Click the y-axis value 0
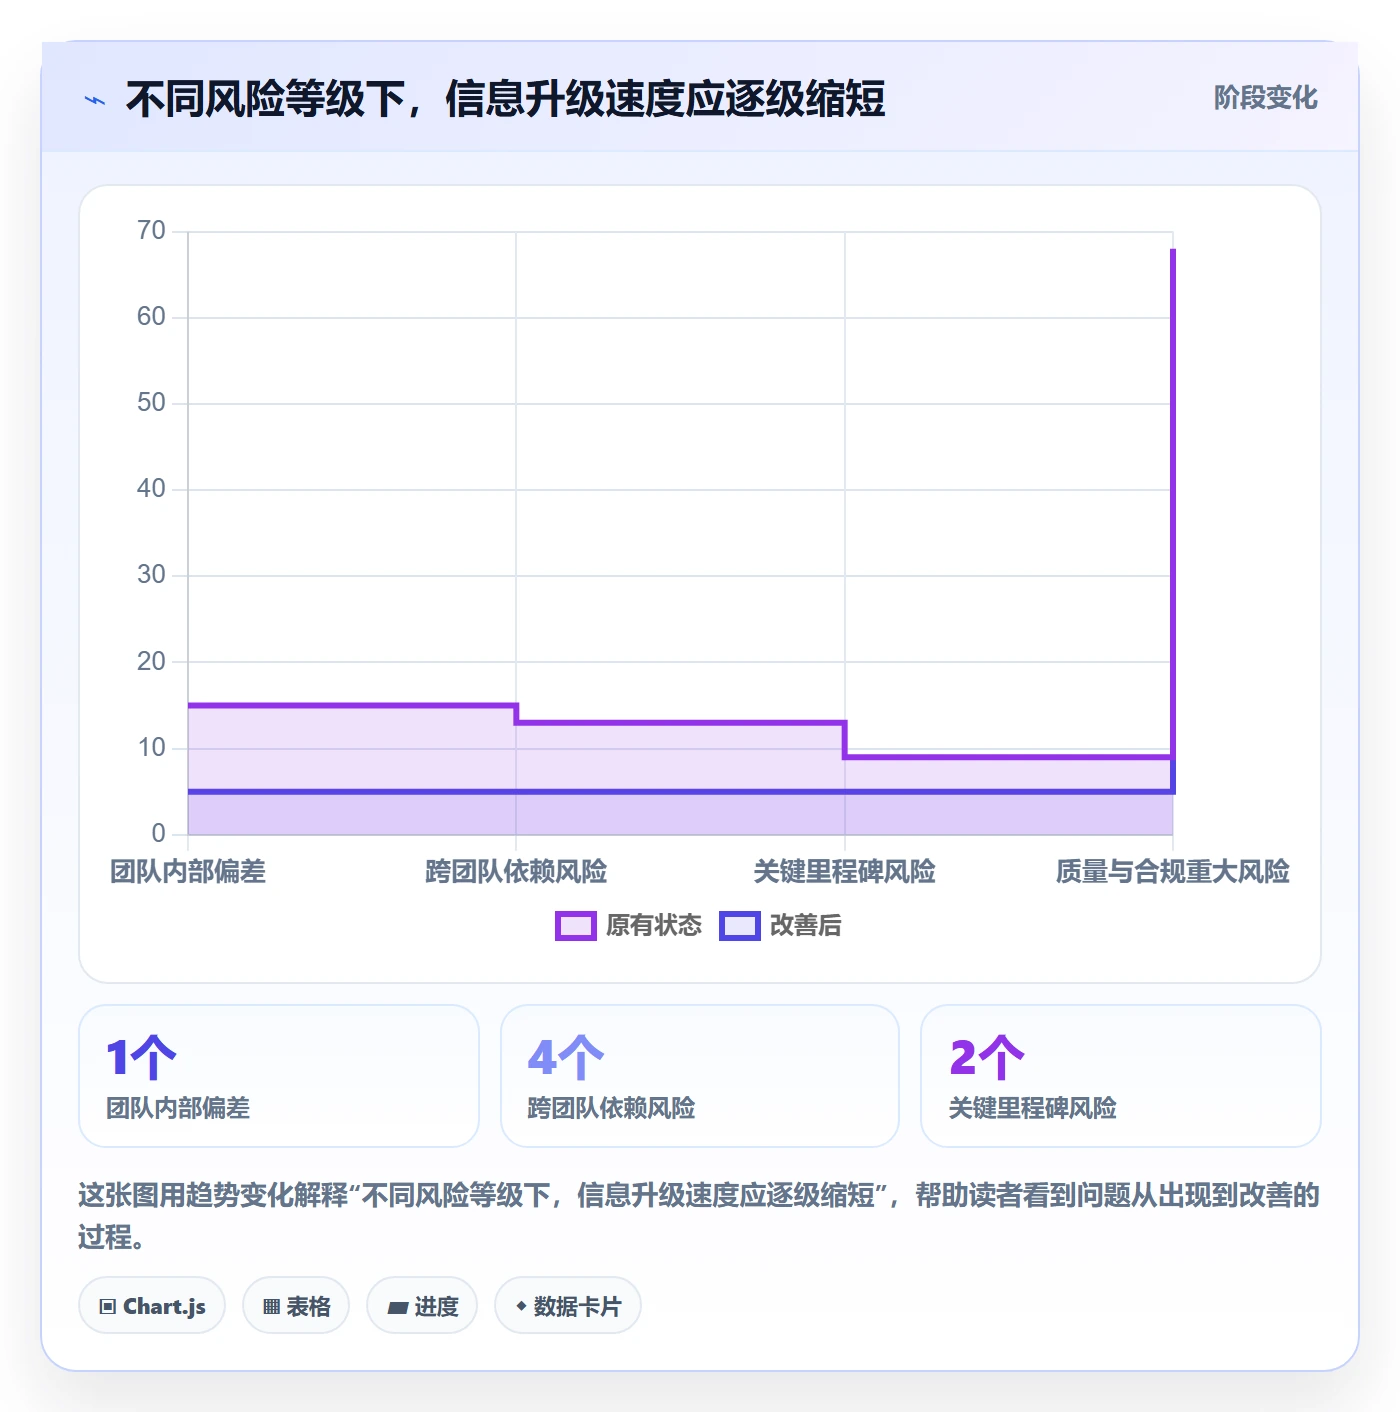This screenshot has height=1412, width=1400. point(158,834)
